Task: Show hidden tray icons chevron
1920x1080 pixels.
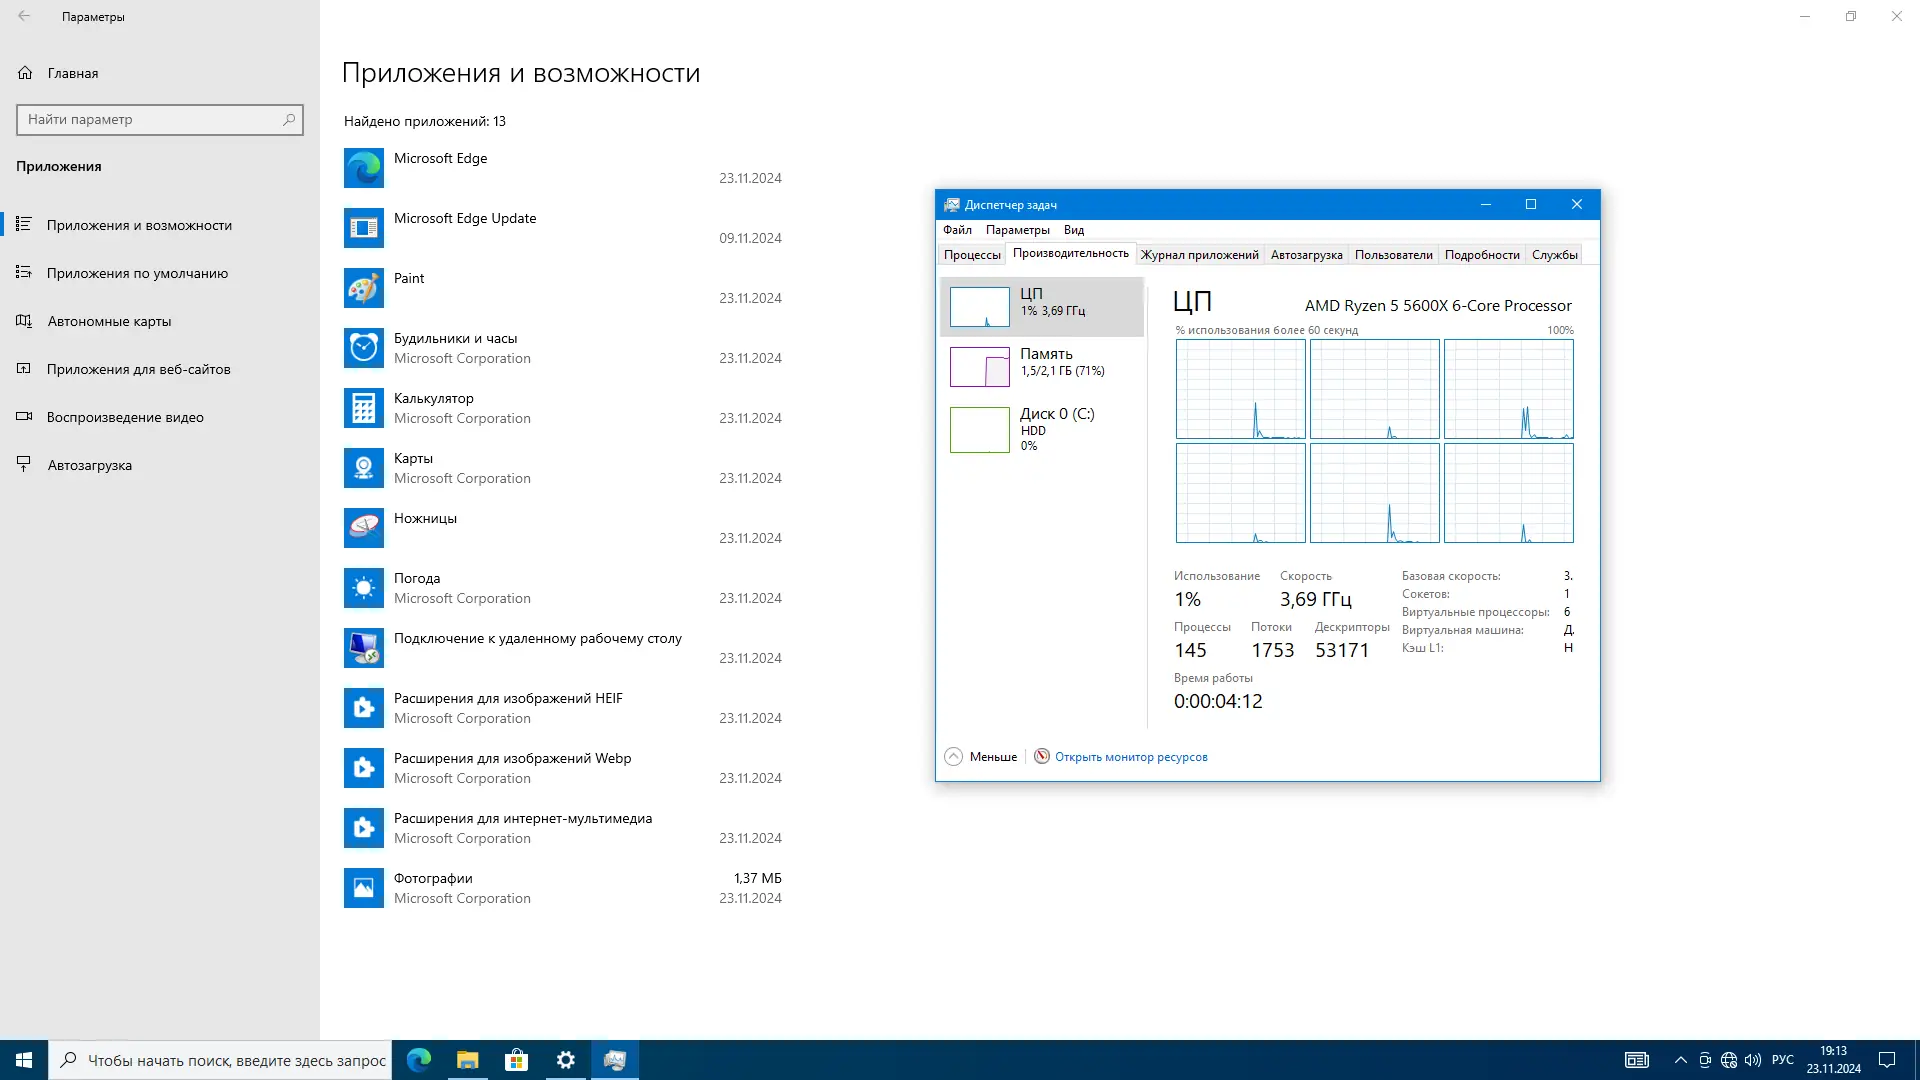Action: 1680,1060
